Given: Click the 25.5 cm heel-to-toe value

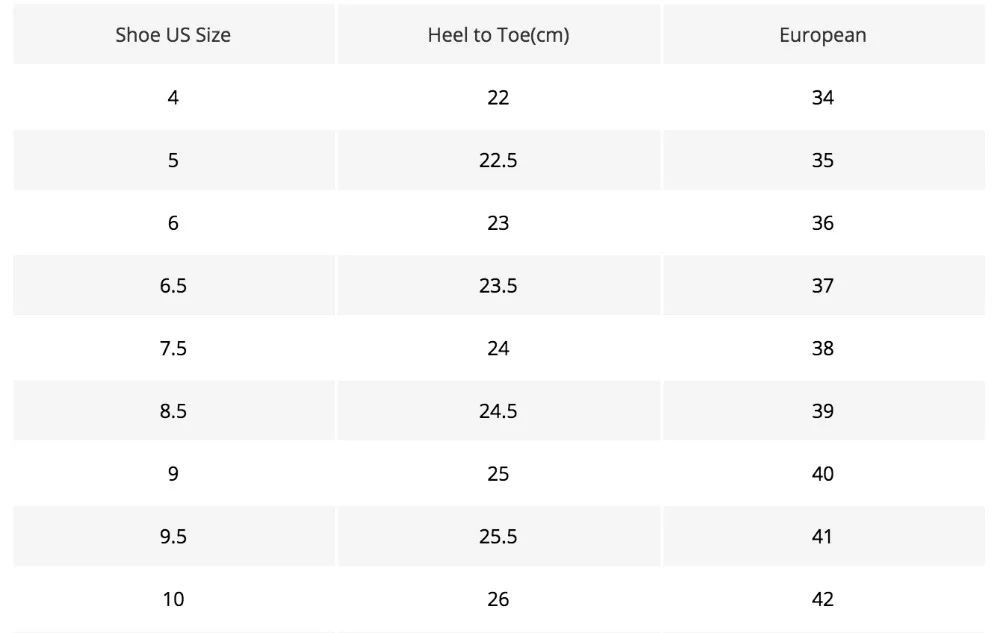Looking at the screenshot, I should pyautogui.click(x=498, y=537).
